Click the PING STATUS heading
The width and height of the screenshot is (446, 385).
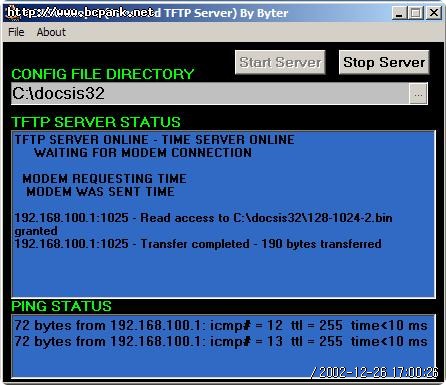point(61,306)
